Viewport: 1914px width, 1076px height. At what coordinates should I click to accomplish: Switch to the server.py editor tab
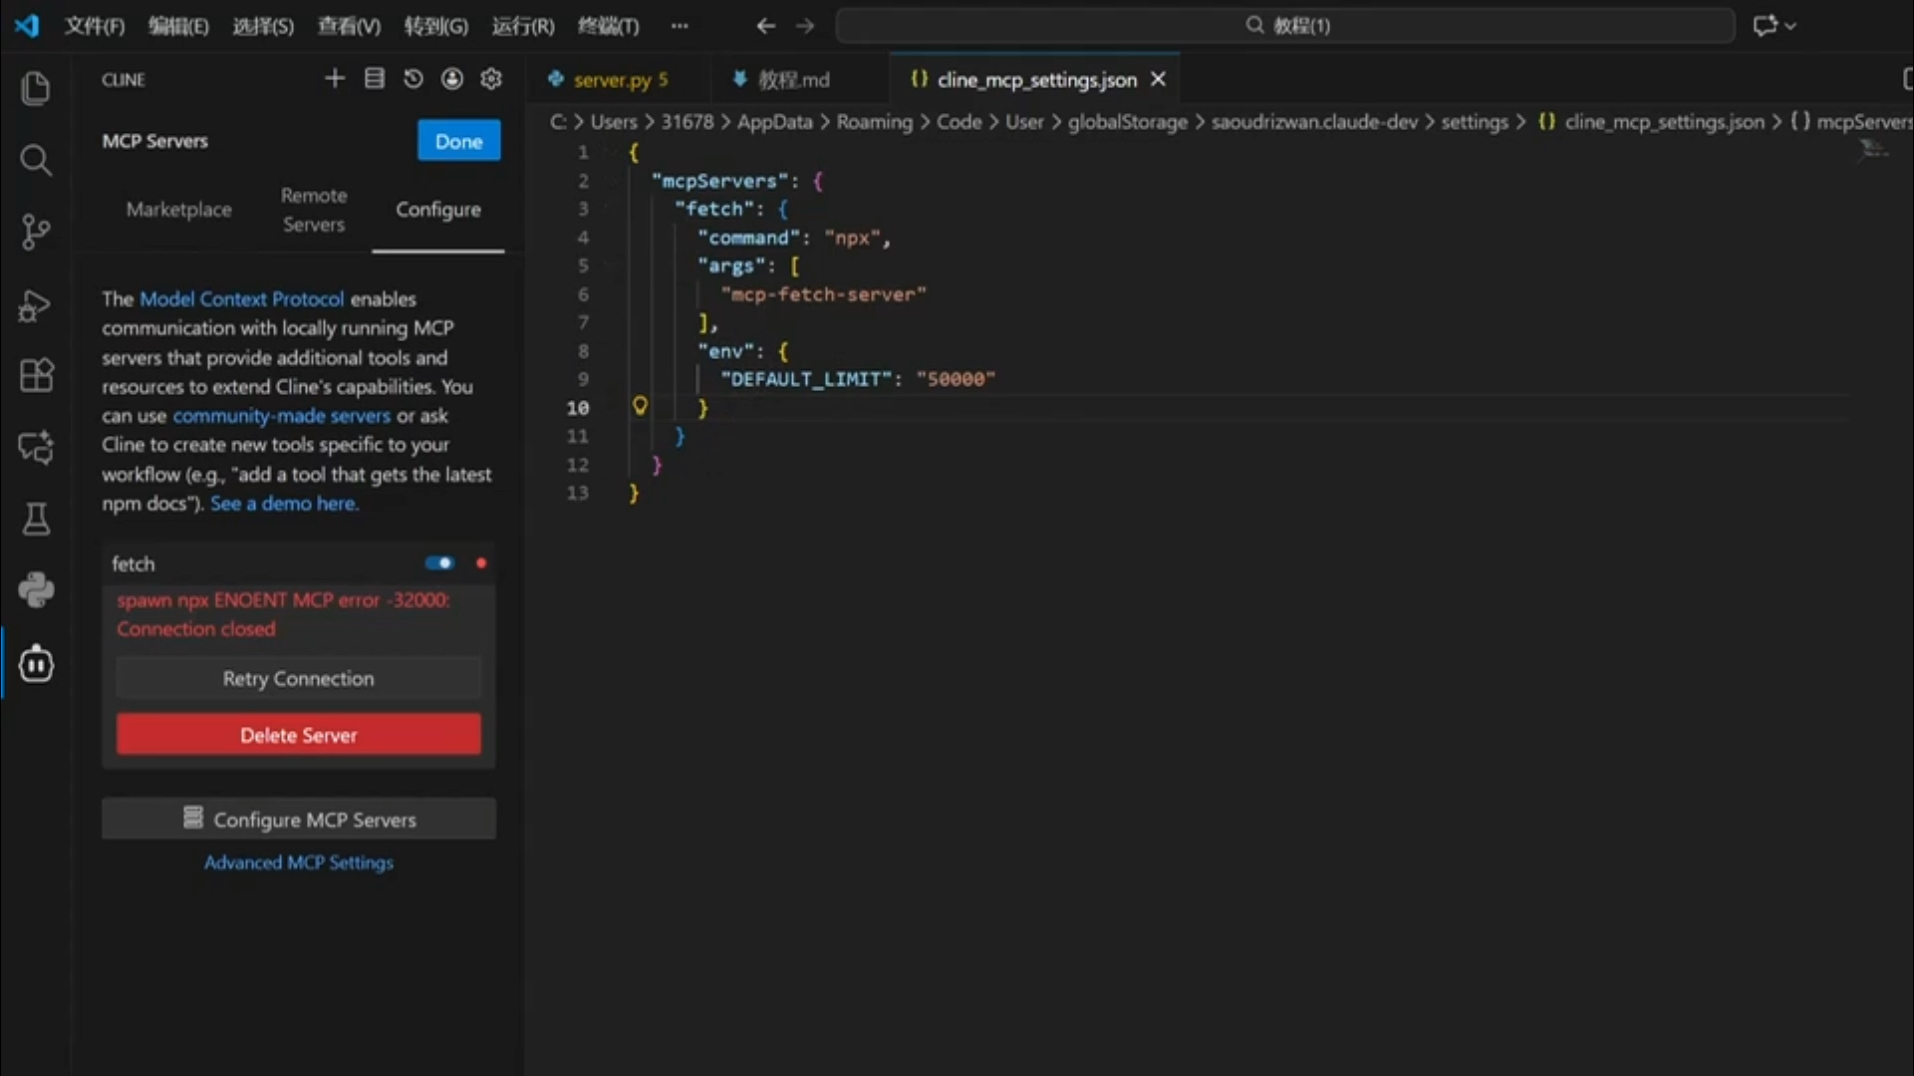point(612,80)
